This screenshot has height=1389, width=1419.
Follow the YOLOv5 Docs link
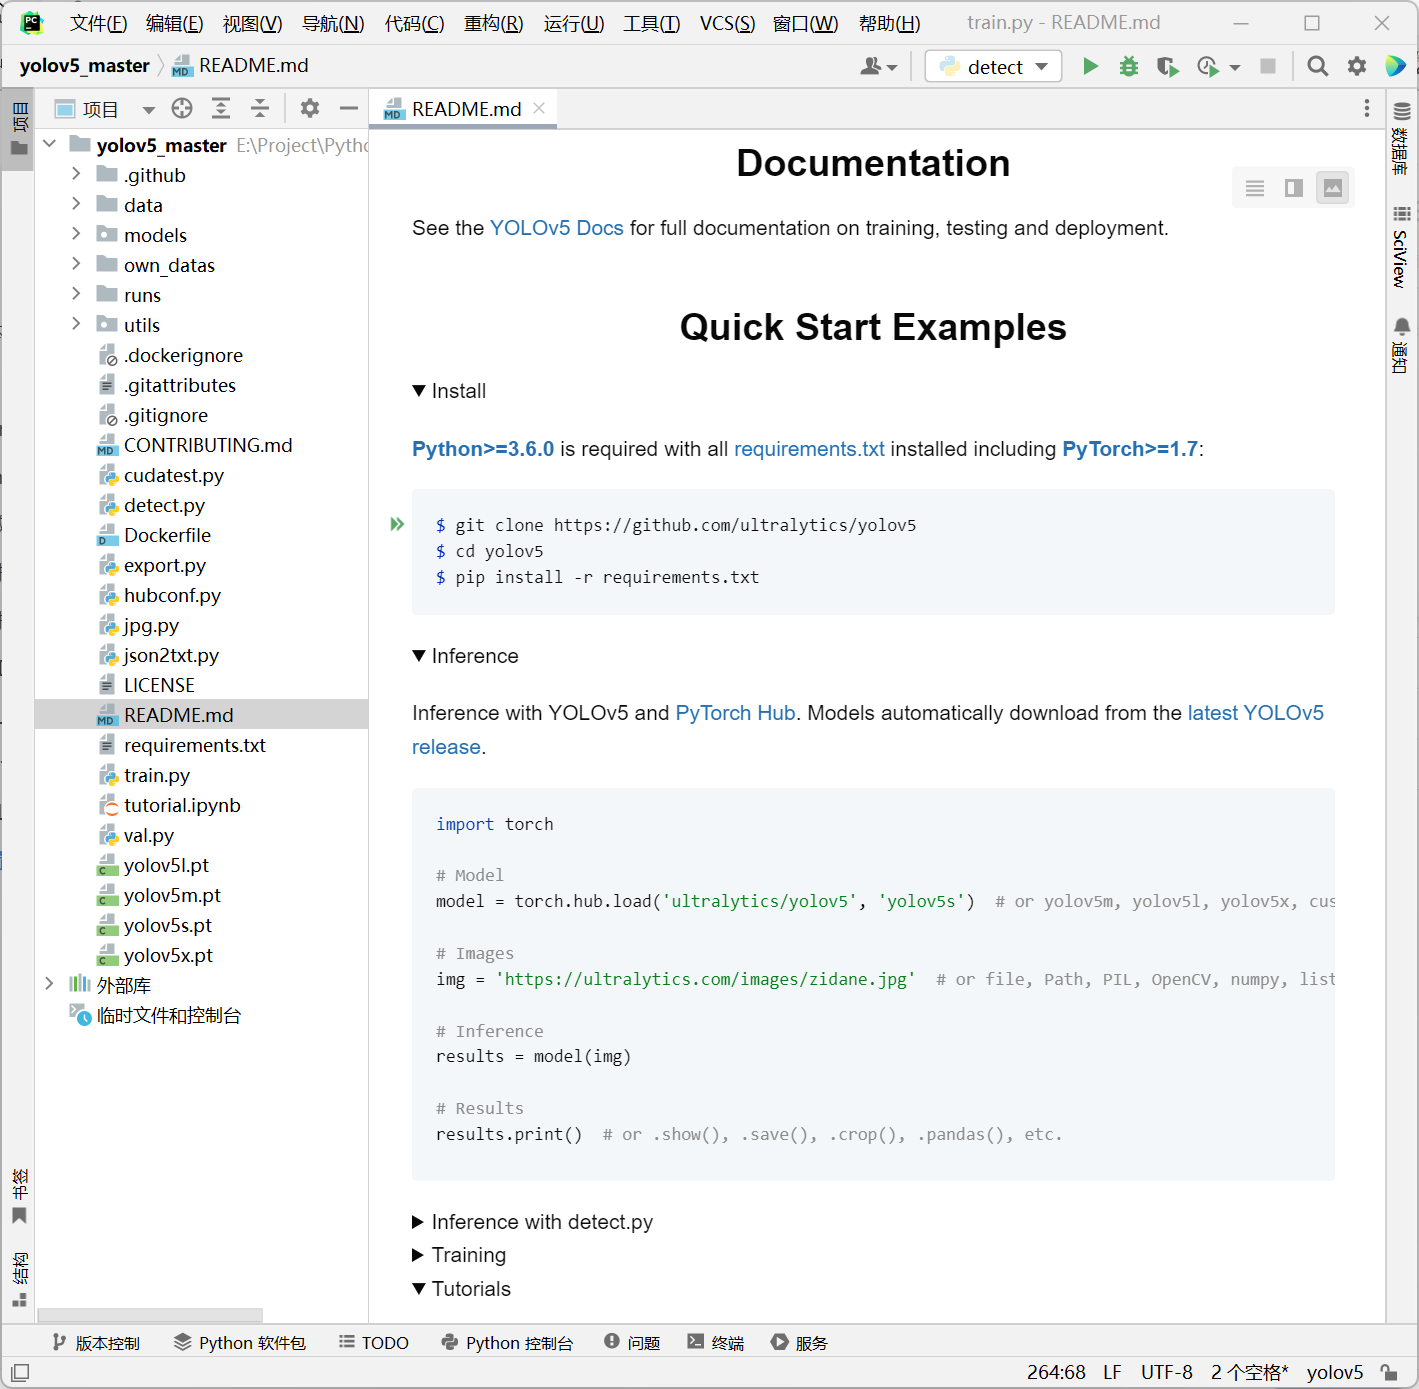(556, 228)
